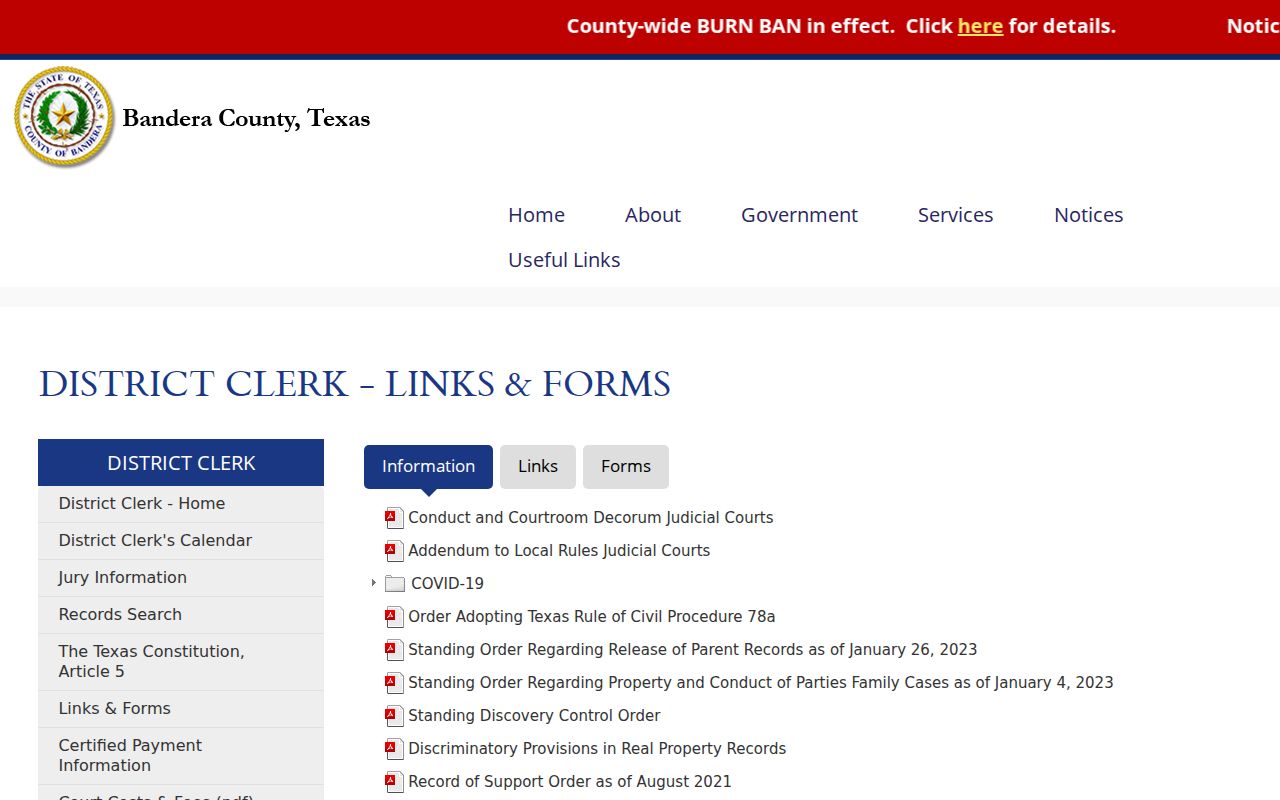Open the Home menu item
The width and height of the screenshot is (1280, 800).
pyautogui.click(x=536, y=215)
